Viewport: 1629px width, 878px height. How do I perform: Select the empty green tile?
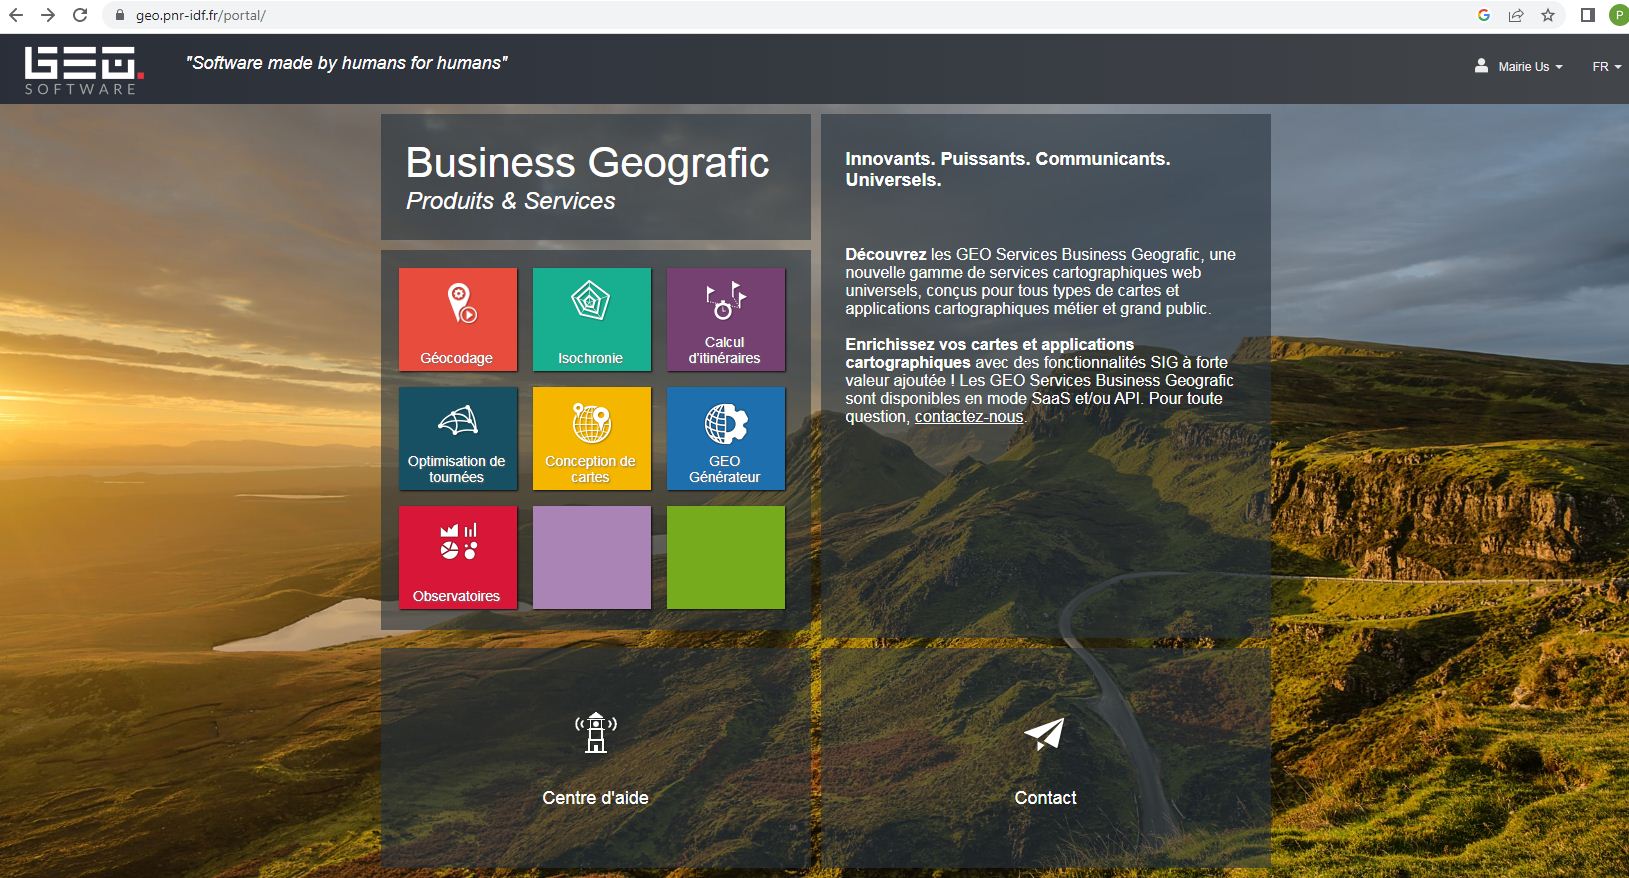[726, 557]
